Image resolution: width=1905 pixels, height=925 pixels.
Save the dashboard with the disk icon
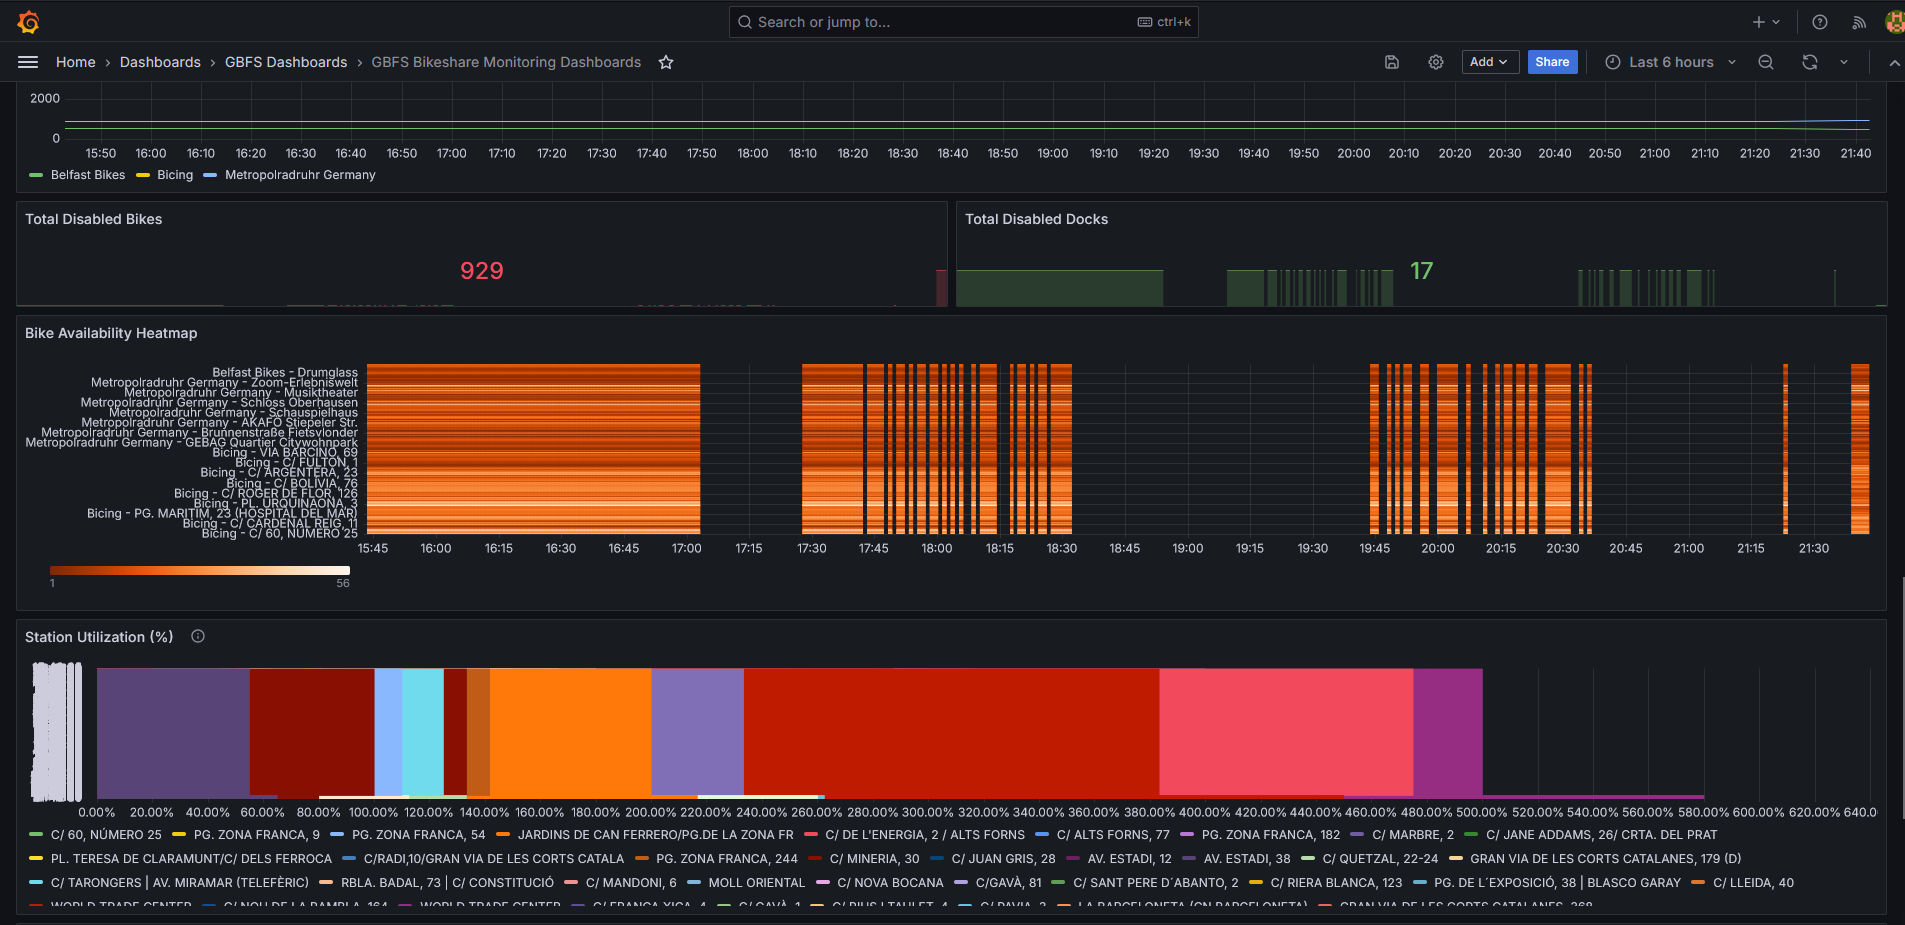1392,62
